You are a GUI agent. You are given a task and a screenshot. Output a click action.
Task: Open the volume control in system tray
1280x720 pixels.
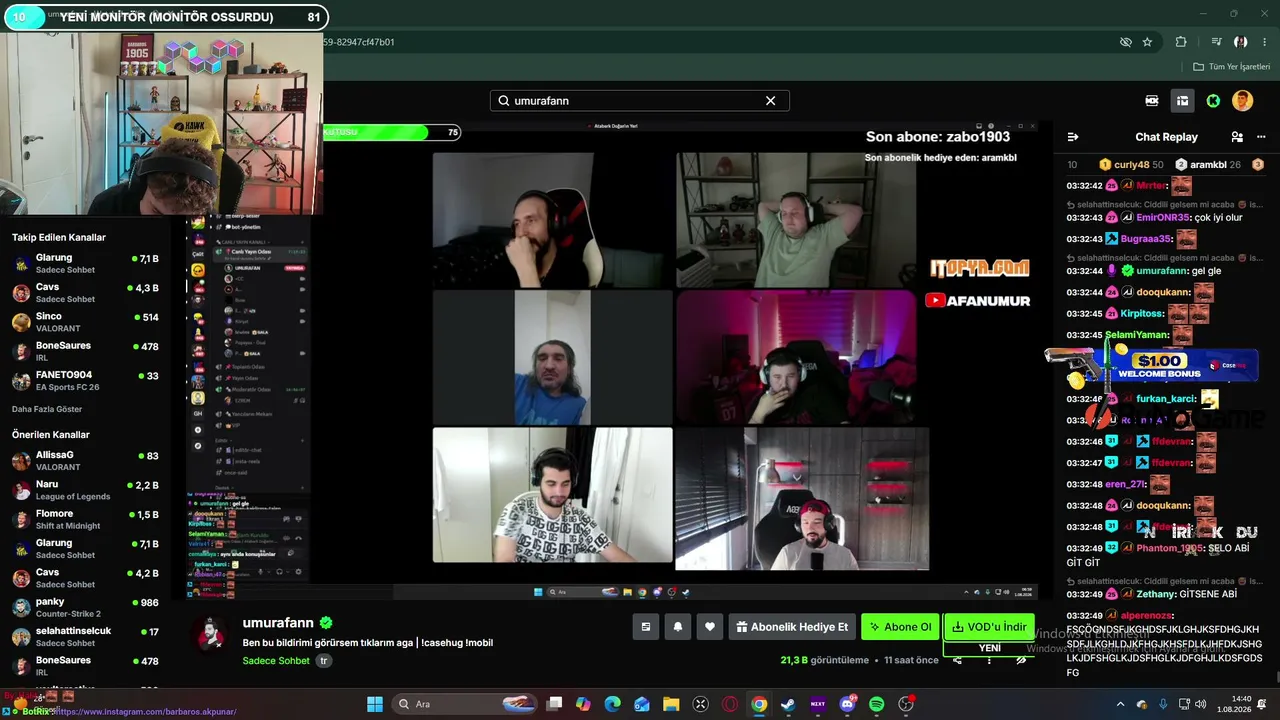[1200, 704]
